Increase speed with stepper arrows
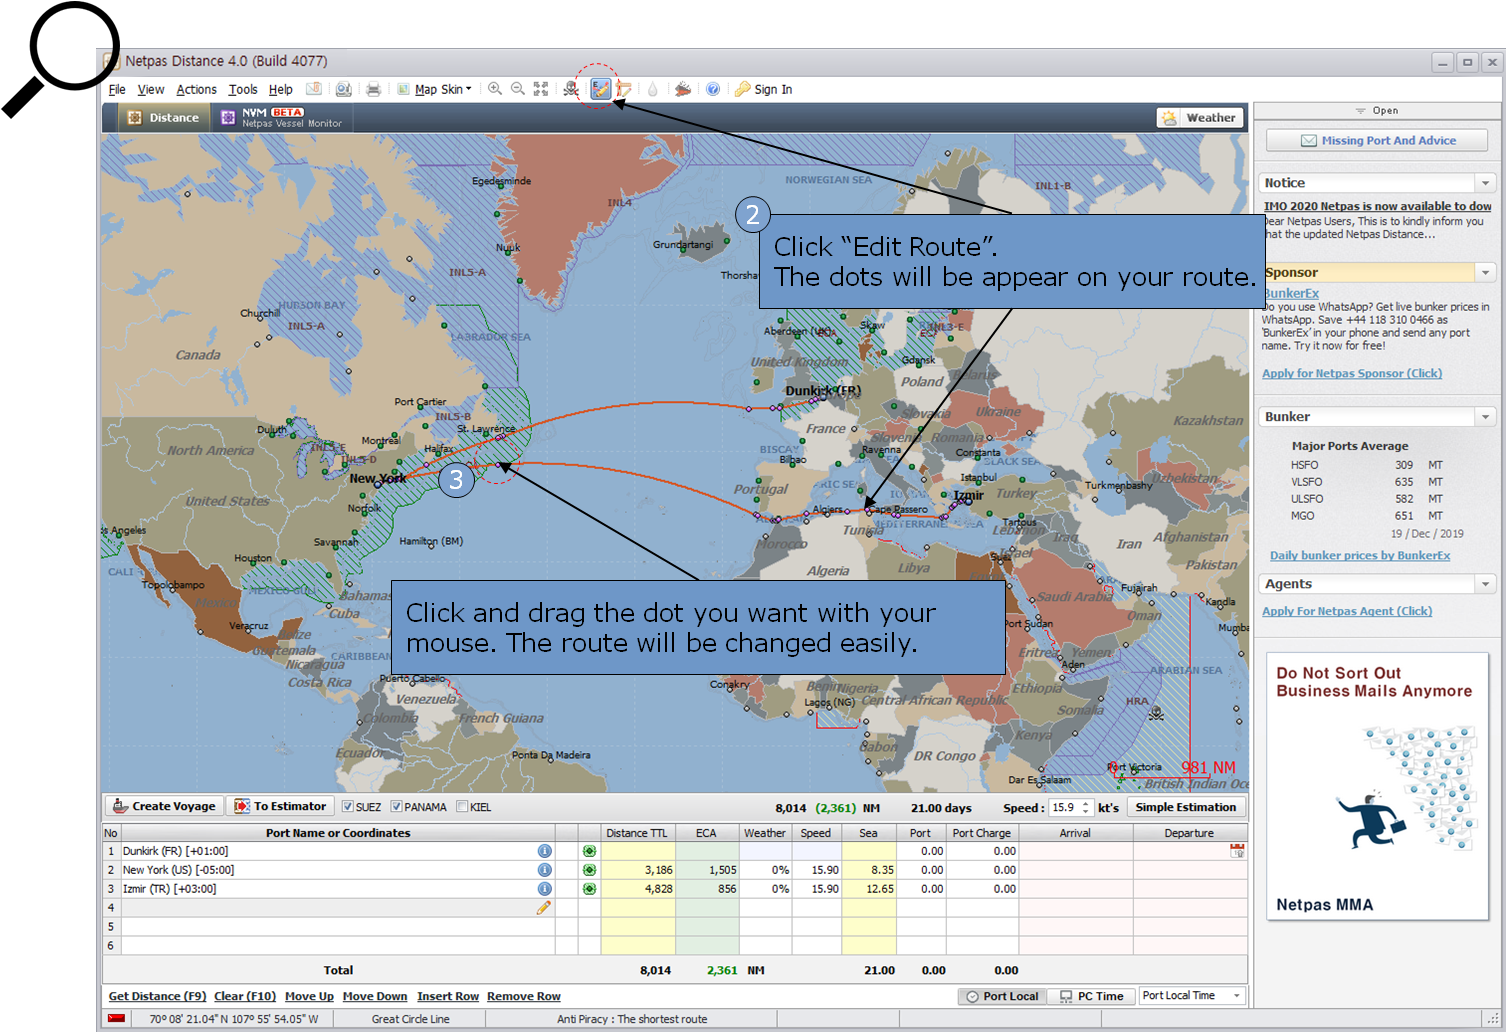 pyautogui.click(x=1086, y=803)
